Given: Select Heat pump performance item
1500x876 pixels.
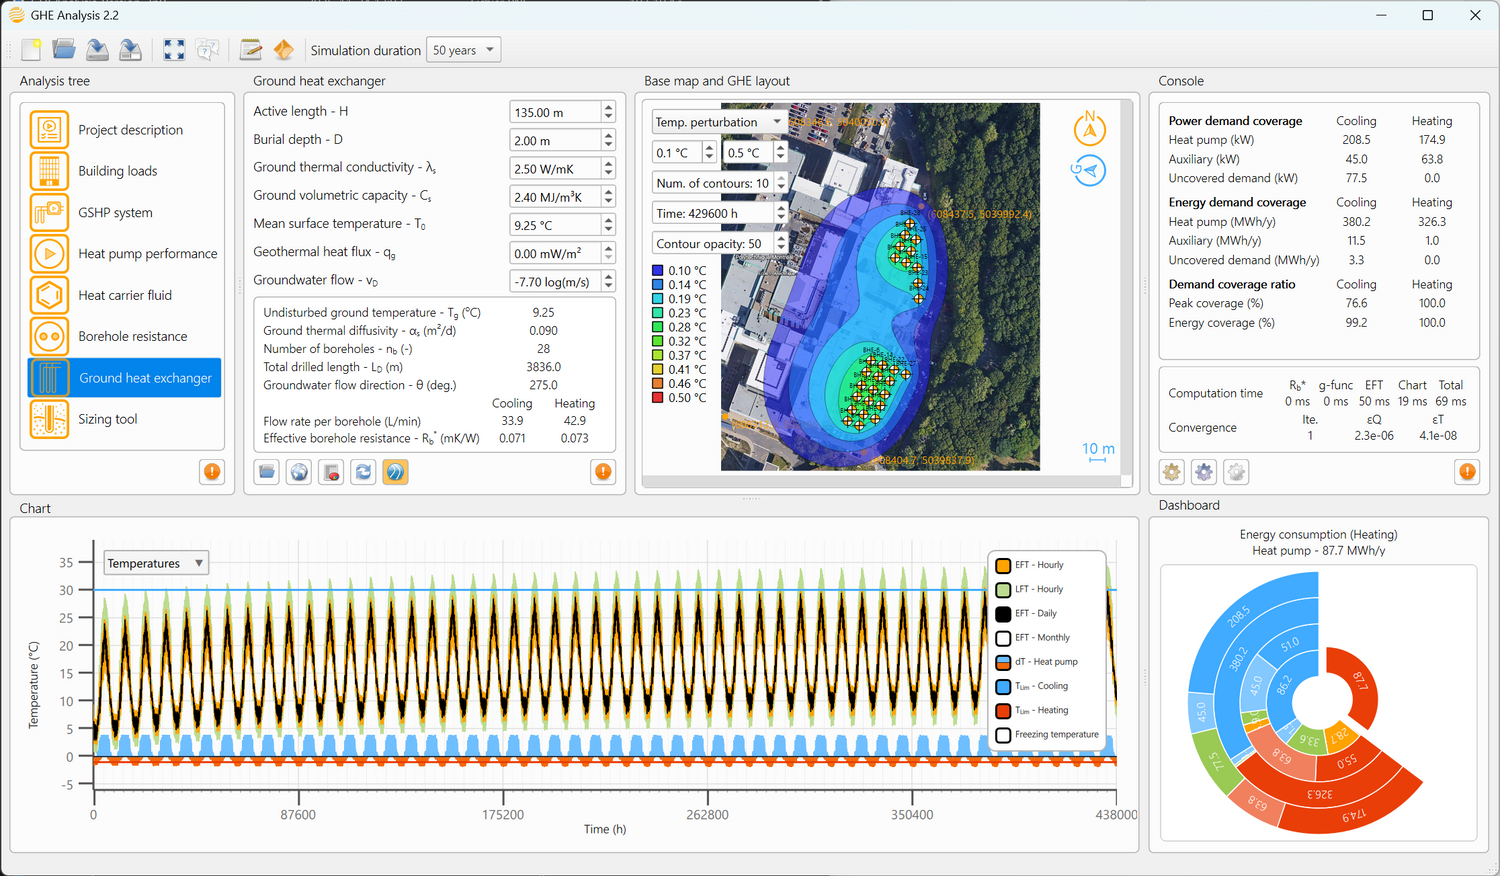Looking at the screenshot, I should click(147, 254).
